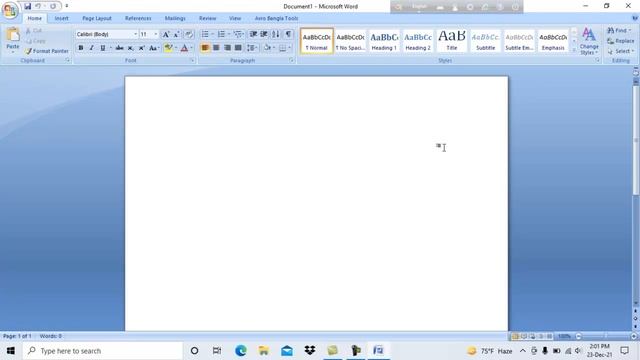This screenshot has width=640, height=360.
Task: Open Microsoft Edge from taskbar
Action: click(x=240, y=351)
